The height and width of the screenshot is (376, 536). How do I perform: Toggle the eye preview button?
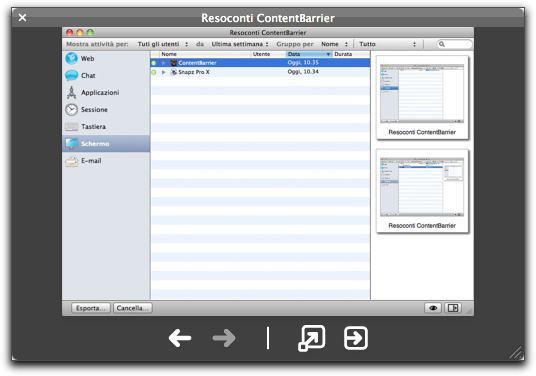(433, 308)
